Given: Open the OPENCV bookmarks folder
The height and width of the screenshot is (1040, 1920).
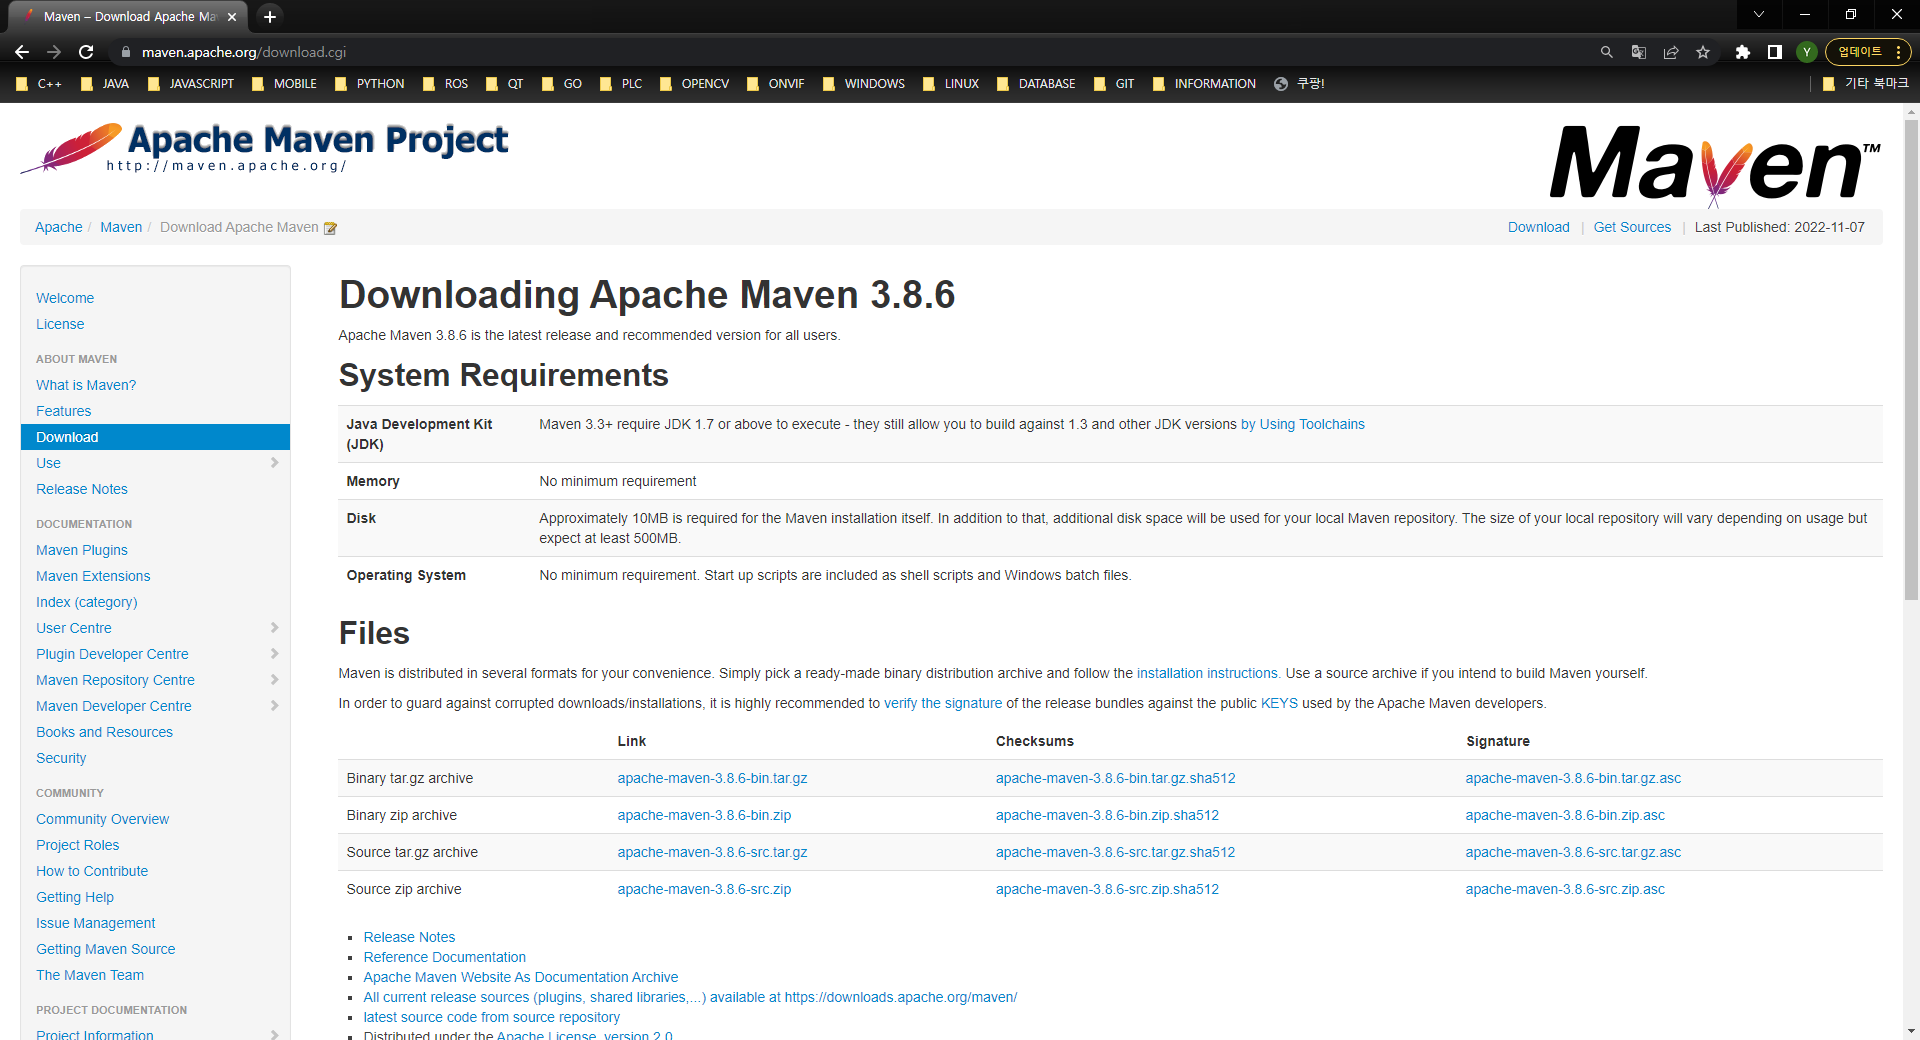Looking at the screenshot, I should (695, 84).
